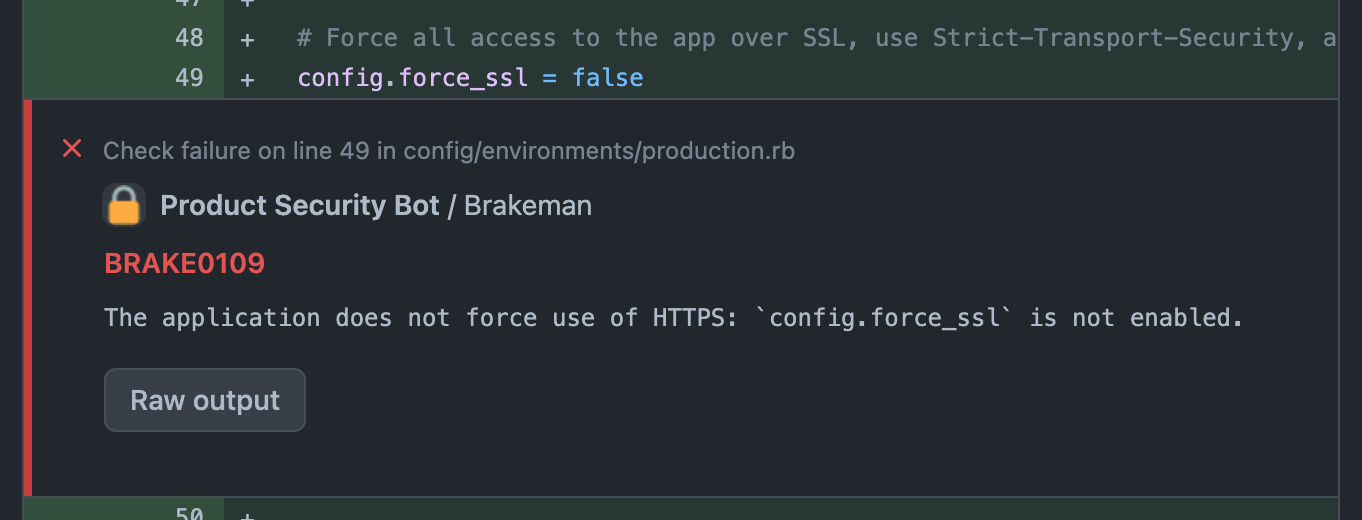Select line number 49 in the diff
This screenshot has width=1362, height=520.
click(189, 77)
